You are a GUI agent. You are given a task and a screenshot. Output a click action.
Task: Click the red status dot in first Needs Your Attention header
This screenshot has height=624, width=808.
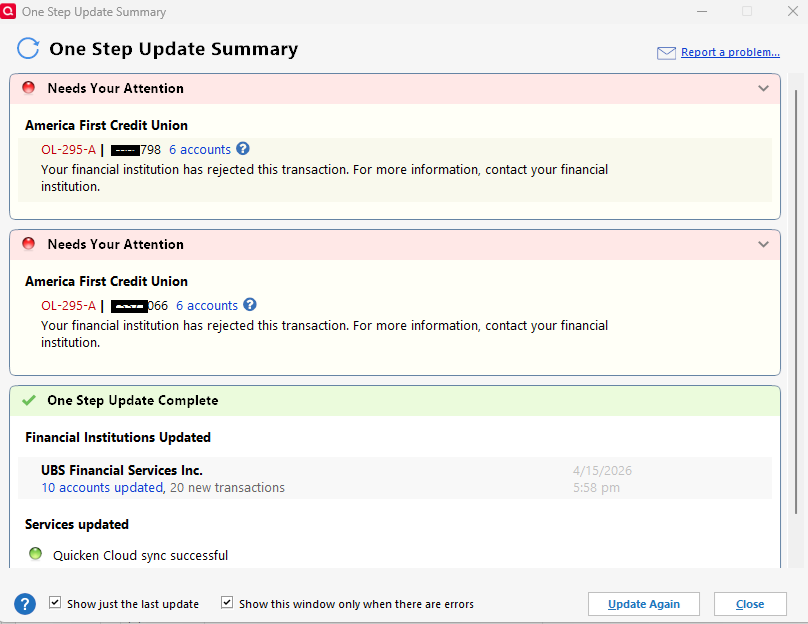[29, 88]
